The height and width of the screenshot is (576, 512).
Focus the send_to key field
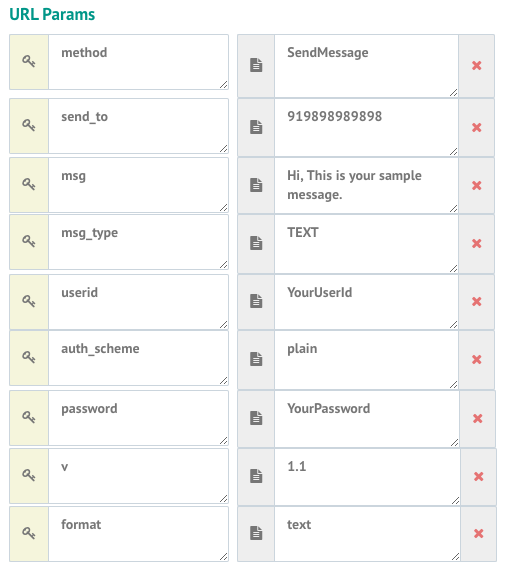click(138, 126)
